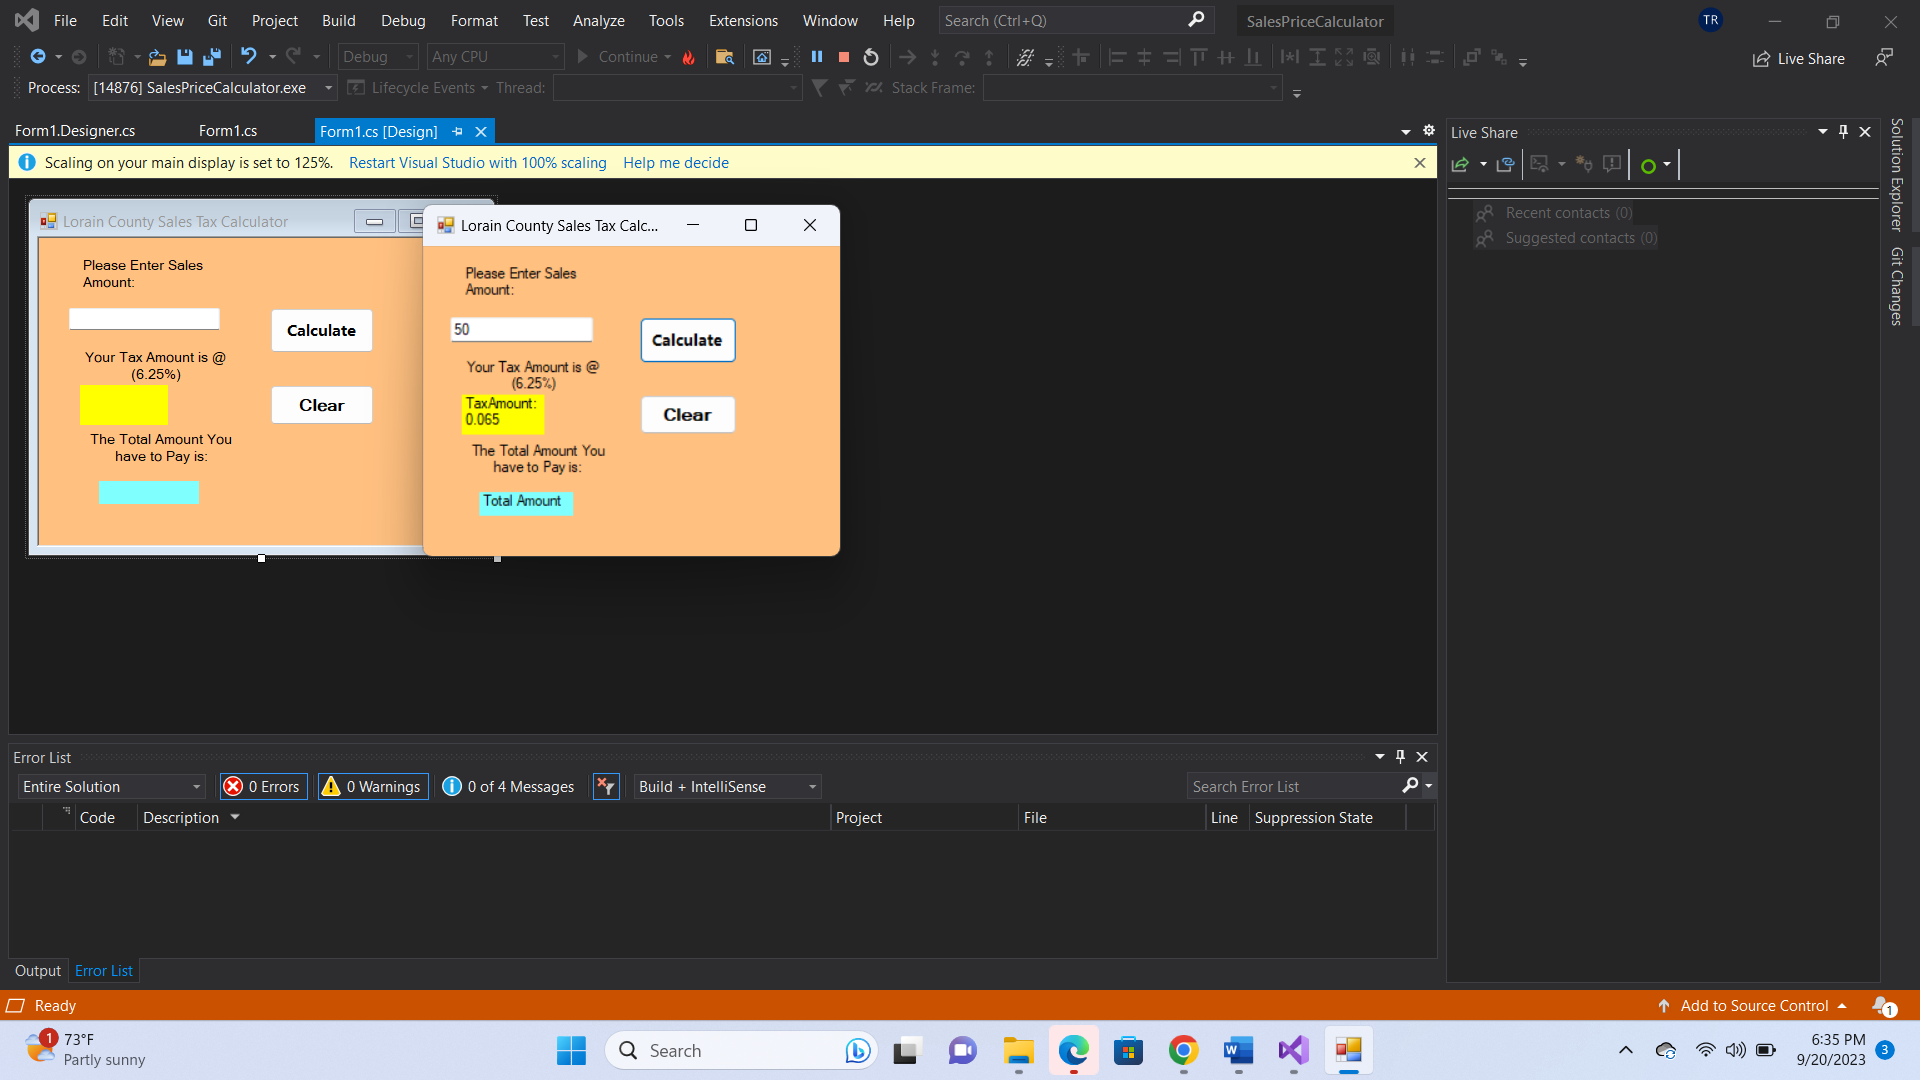Click the cyan Total Amount label
1920x1080 pixels.
[x=526, y=502]
